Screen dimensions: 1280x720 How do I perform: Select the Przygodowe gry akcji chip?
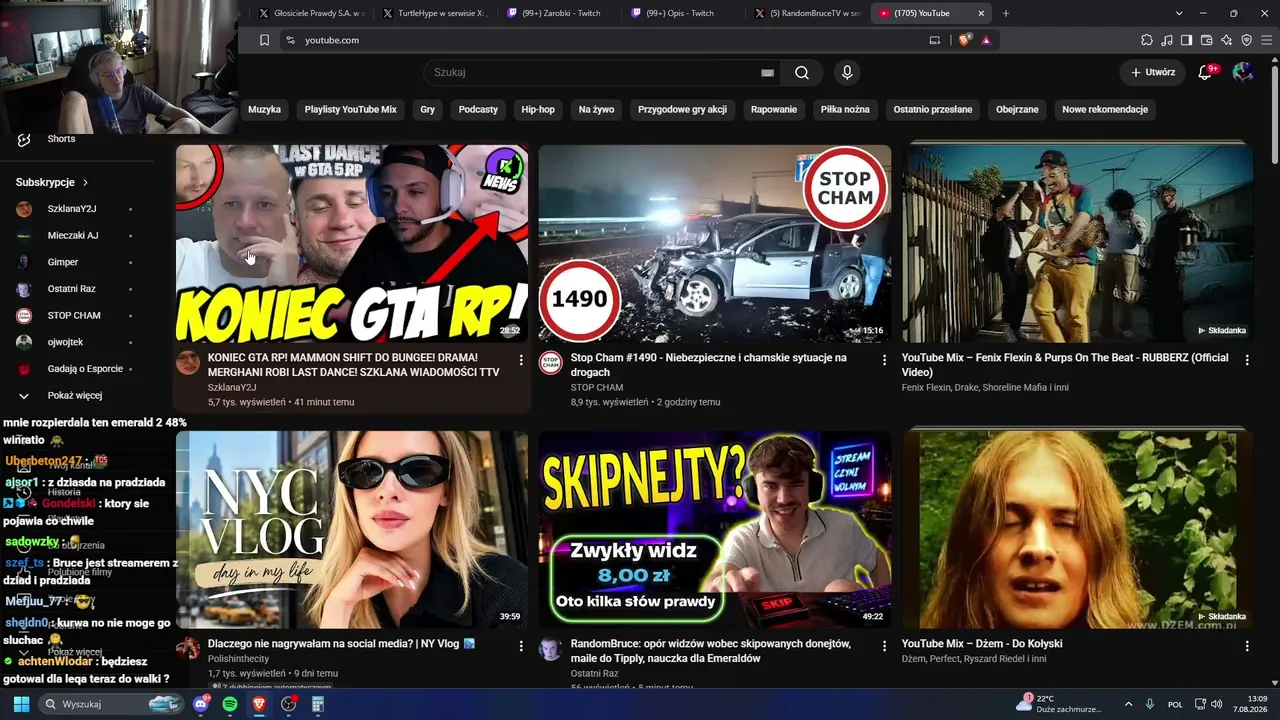683,109
